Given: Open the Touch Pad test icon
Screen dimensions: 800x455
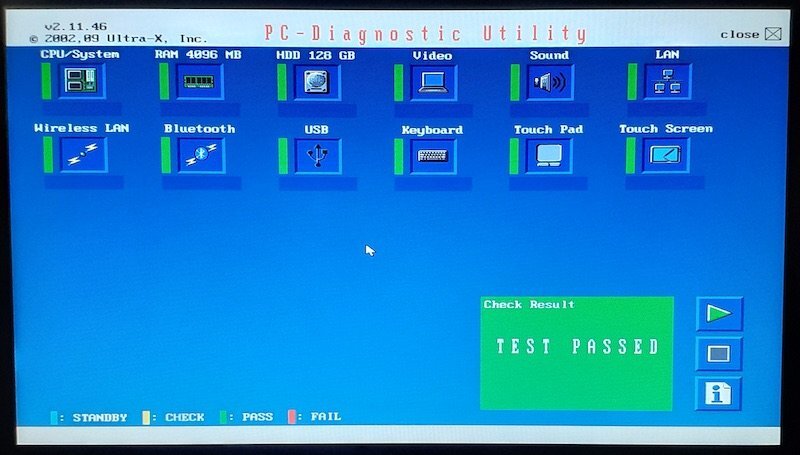Looking at the screenshot, I should (x=548, y=156).
